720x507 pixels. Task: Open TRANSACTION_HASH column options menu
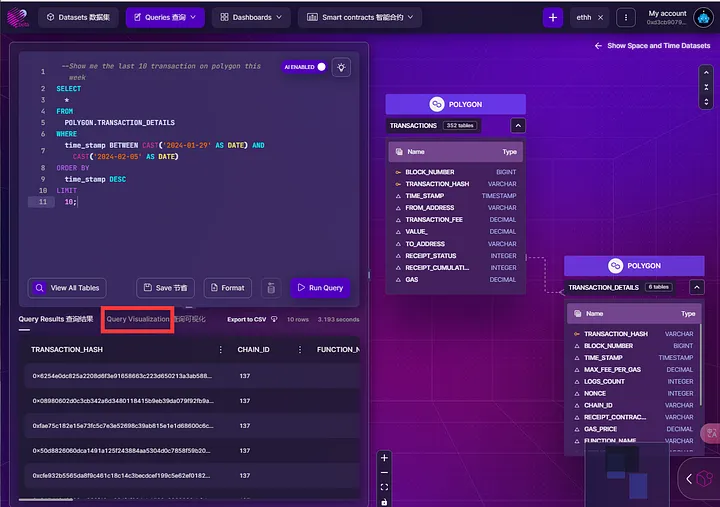tap(220, 350)
